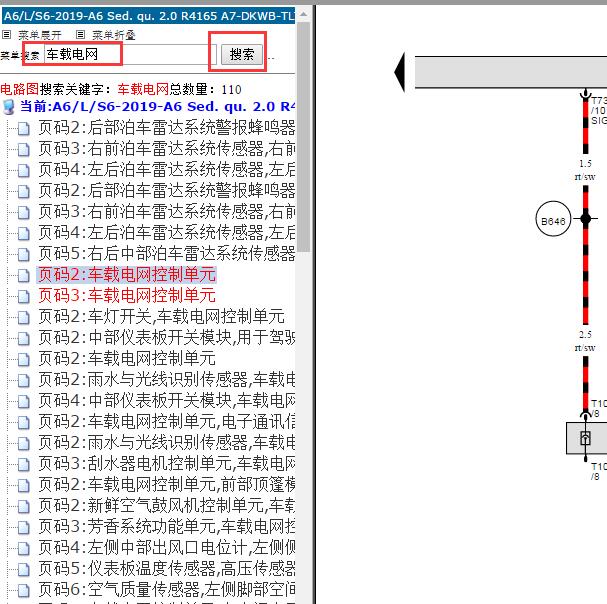Open 页码3:芳香系统功能单元
Viewport: 607px width, 604px height.
coord(166,526)
